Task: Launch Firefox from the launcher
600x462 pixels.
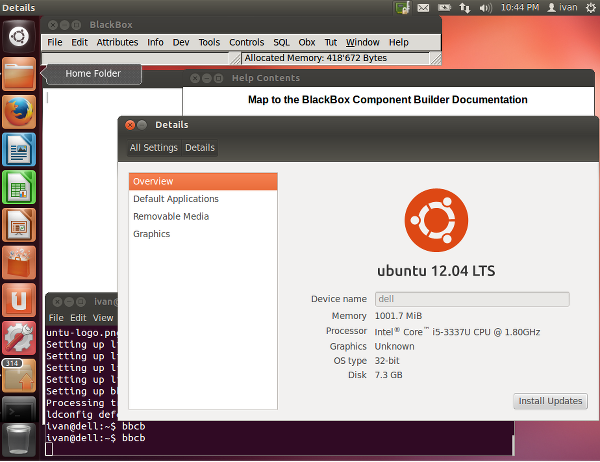Action: pyautogui.click(x=18, y=111)
